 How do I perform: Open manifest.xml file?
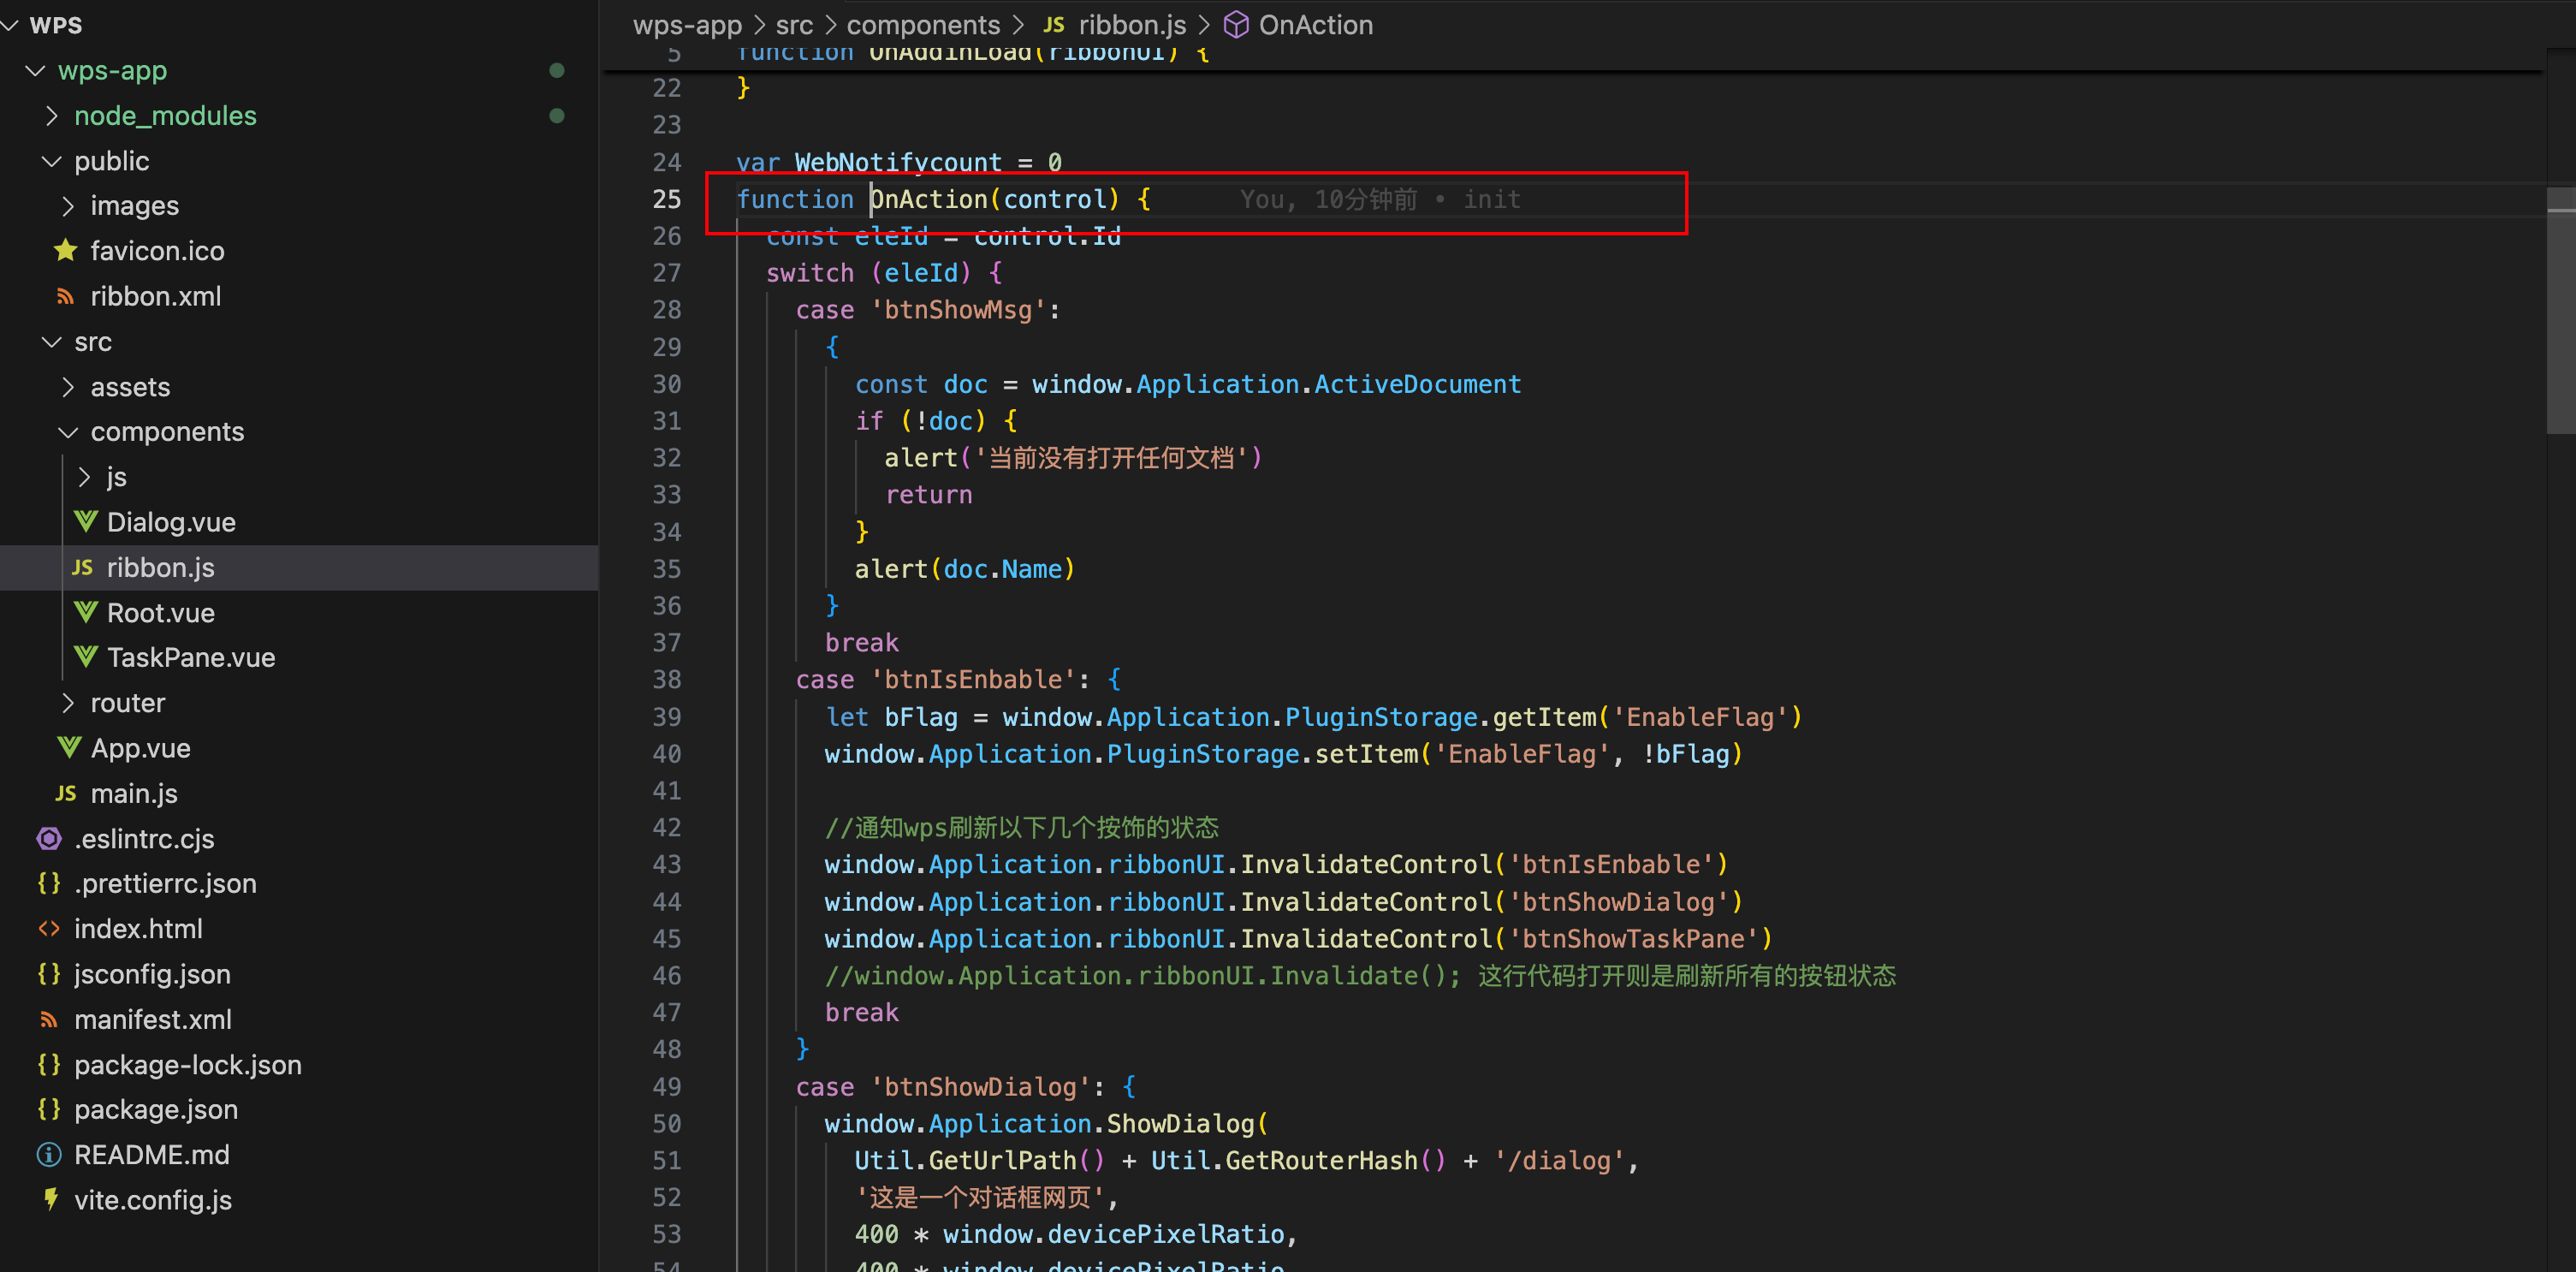(x=152, y=1020)
